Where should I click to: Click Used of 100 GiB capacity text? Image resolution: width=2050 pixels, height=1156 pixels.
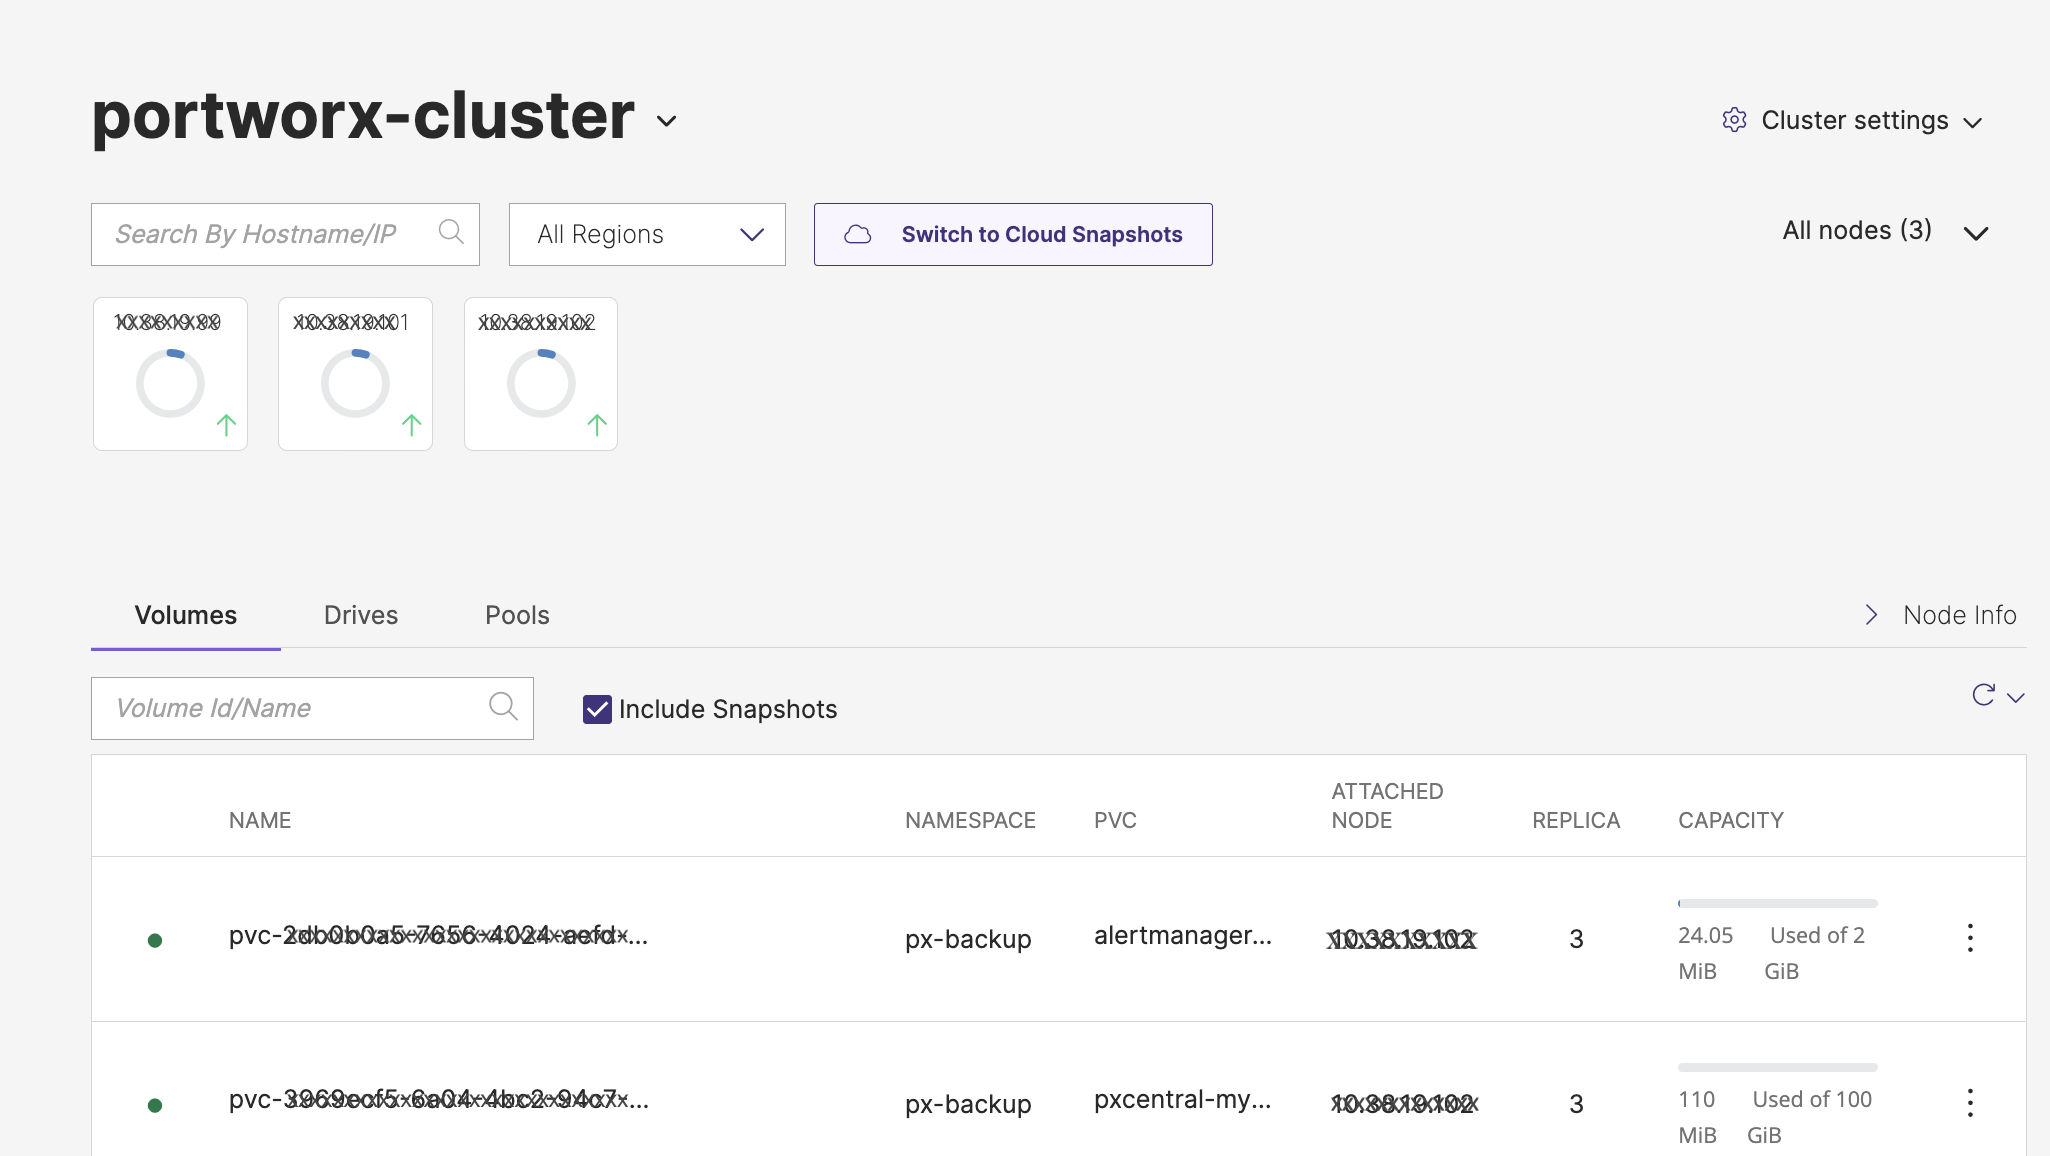coord(1809,1117)
